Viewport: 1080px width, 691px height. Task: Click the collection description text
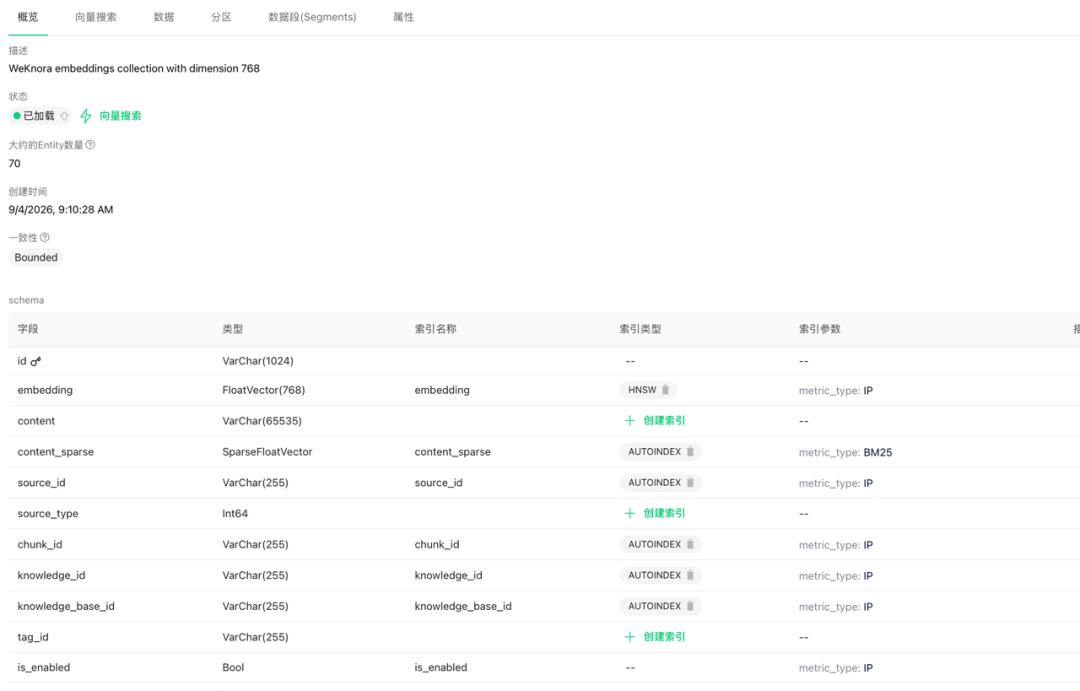(134, 68)
